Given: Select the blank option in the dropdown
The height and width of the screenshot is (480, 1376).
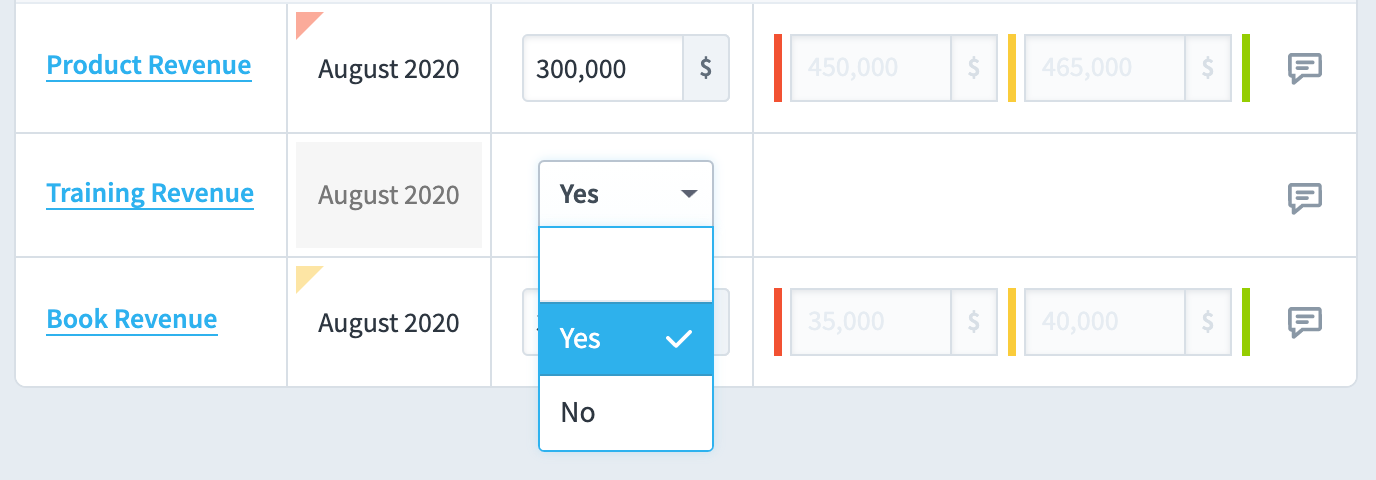Looking at the screenshot, I should pyautogui.click(x=626, y=265).
